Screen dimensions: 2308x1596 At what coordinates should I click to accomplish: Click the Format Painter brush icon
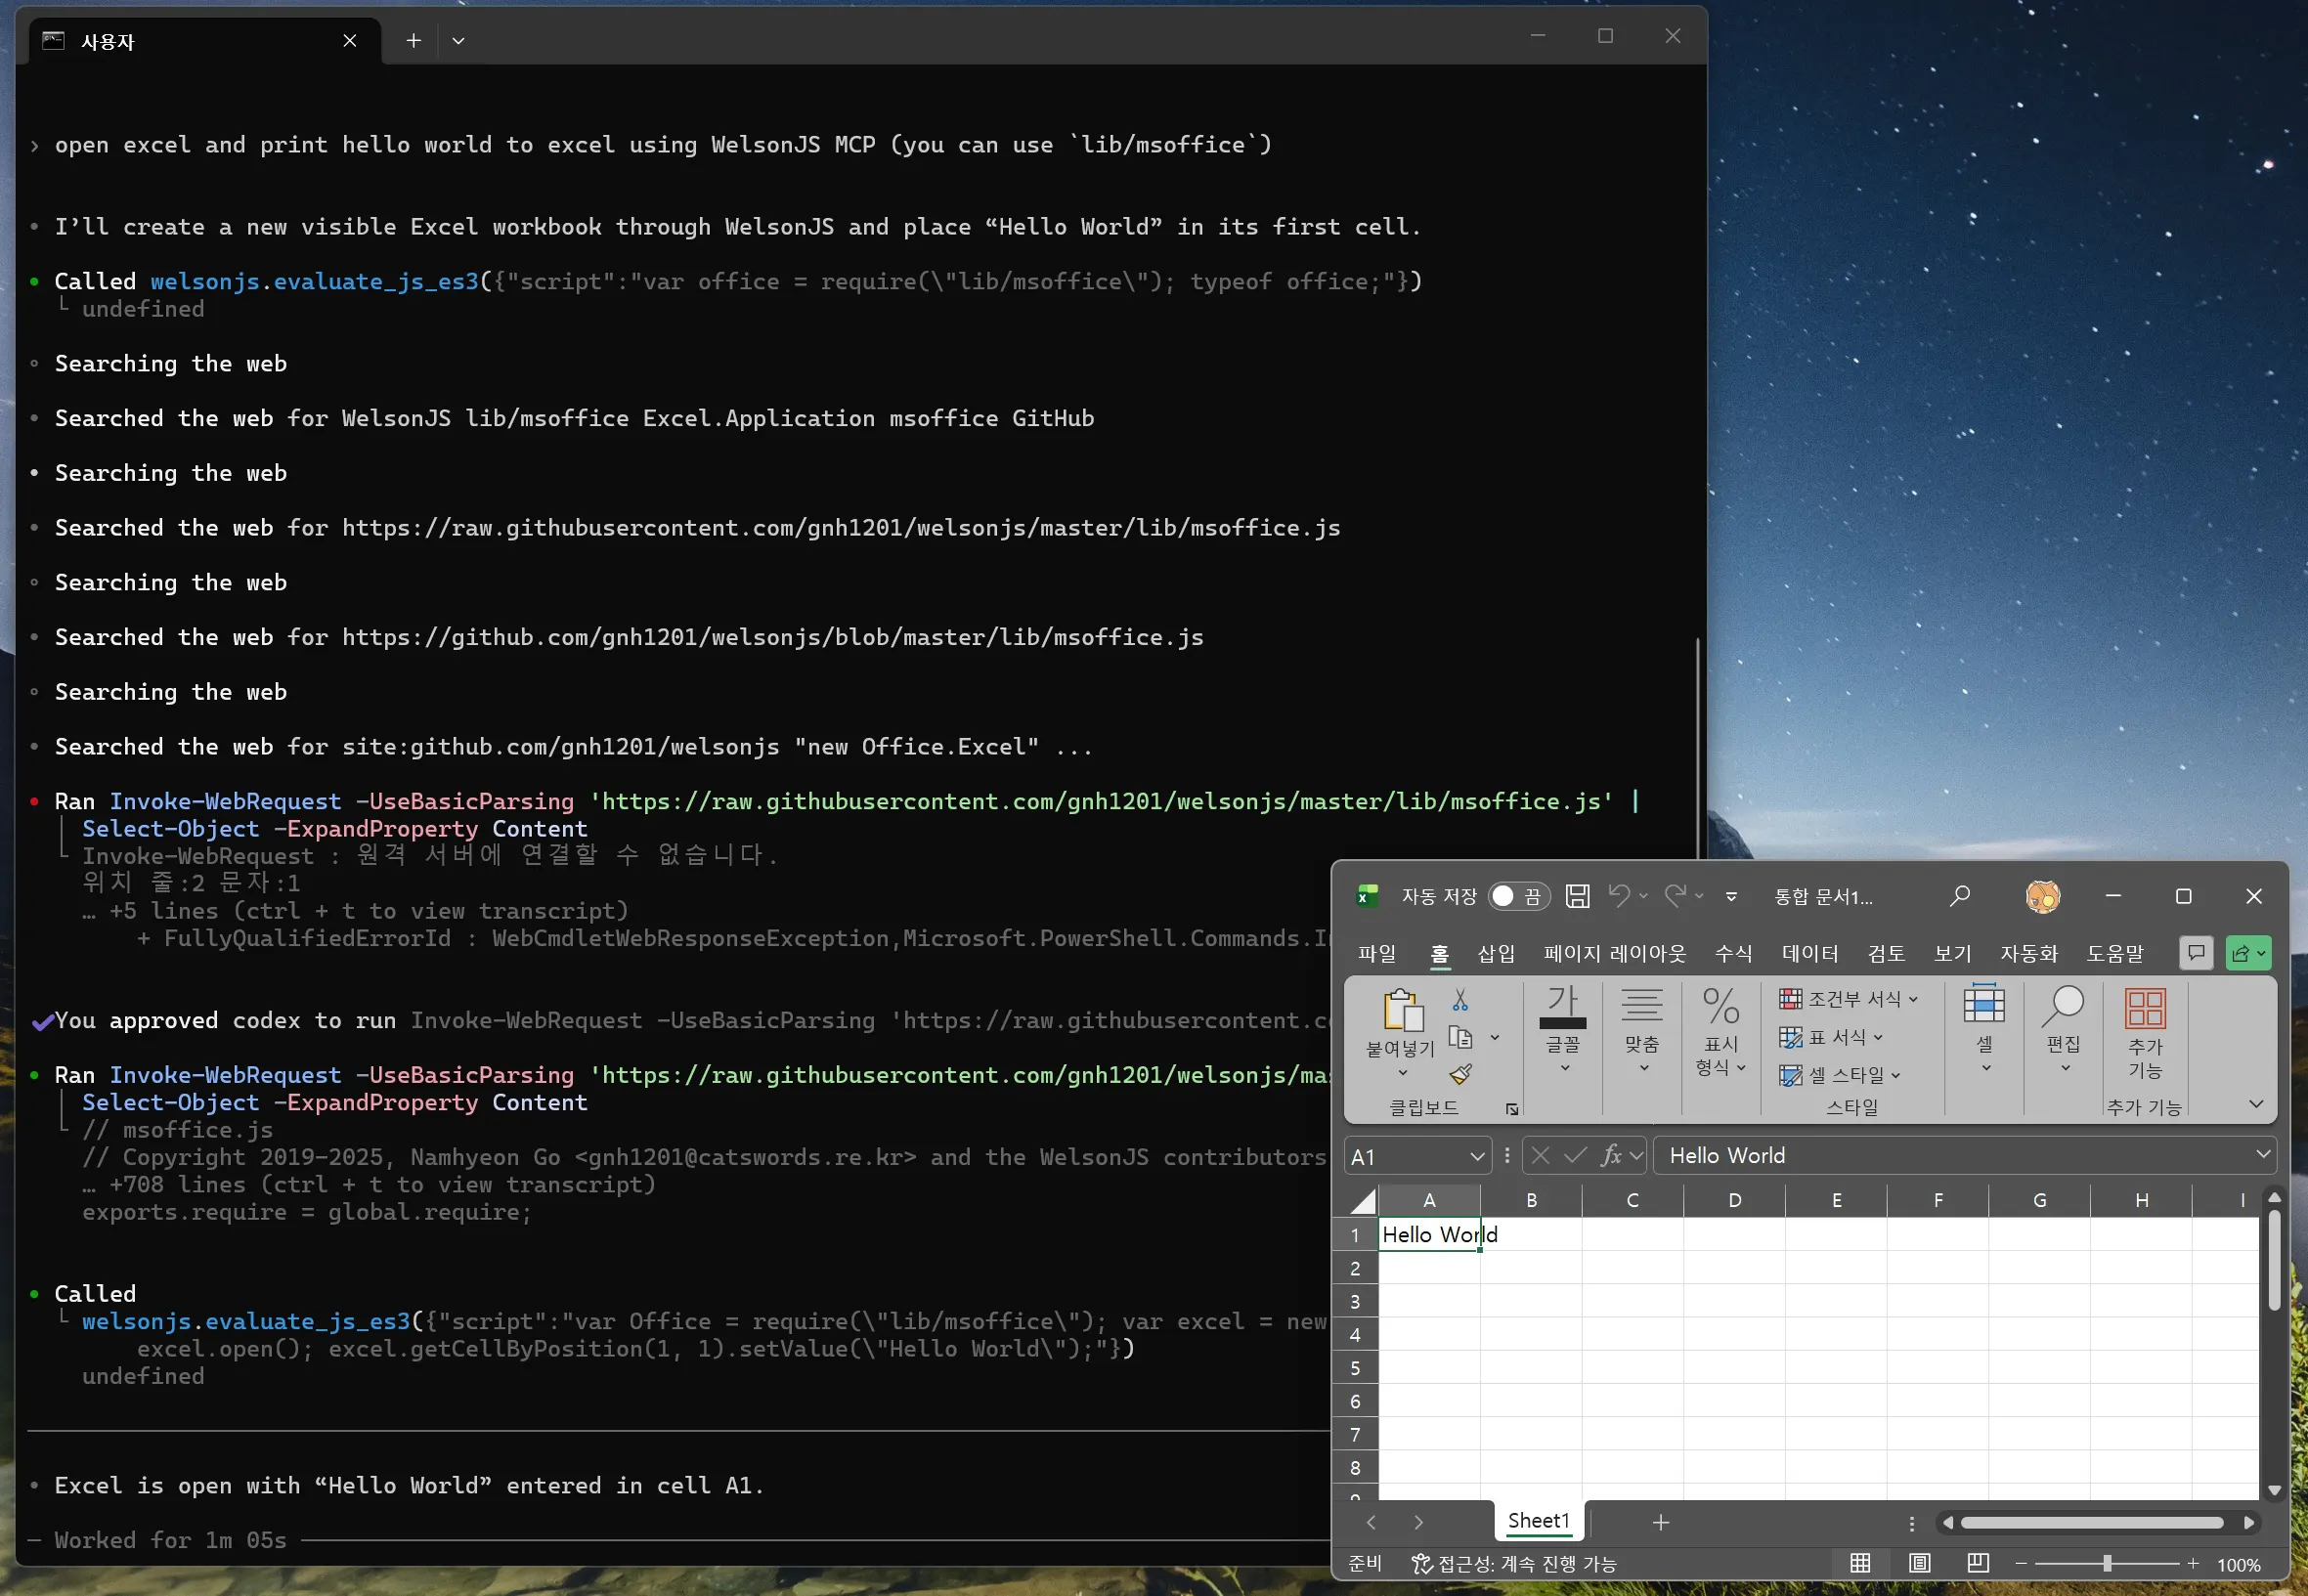tap(1460, 1074)
